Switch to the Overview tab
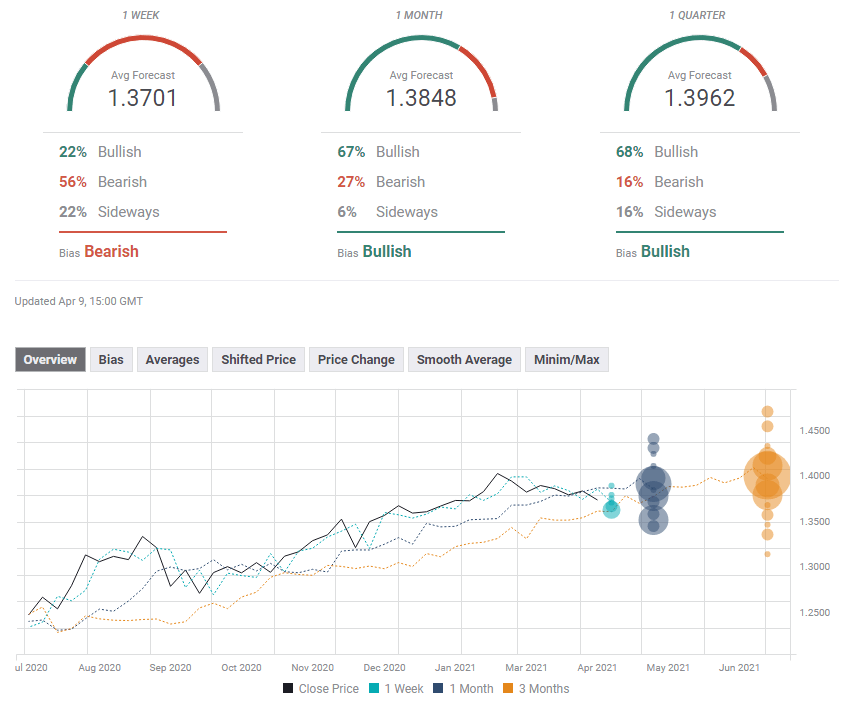Viewport: 847px width, 704px height. click(x=50, y=360)
